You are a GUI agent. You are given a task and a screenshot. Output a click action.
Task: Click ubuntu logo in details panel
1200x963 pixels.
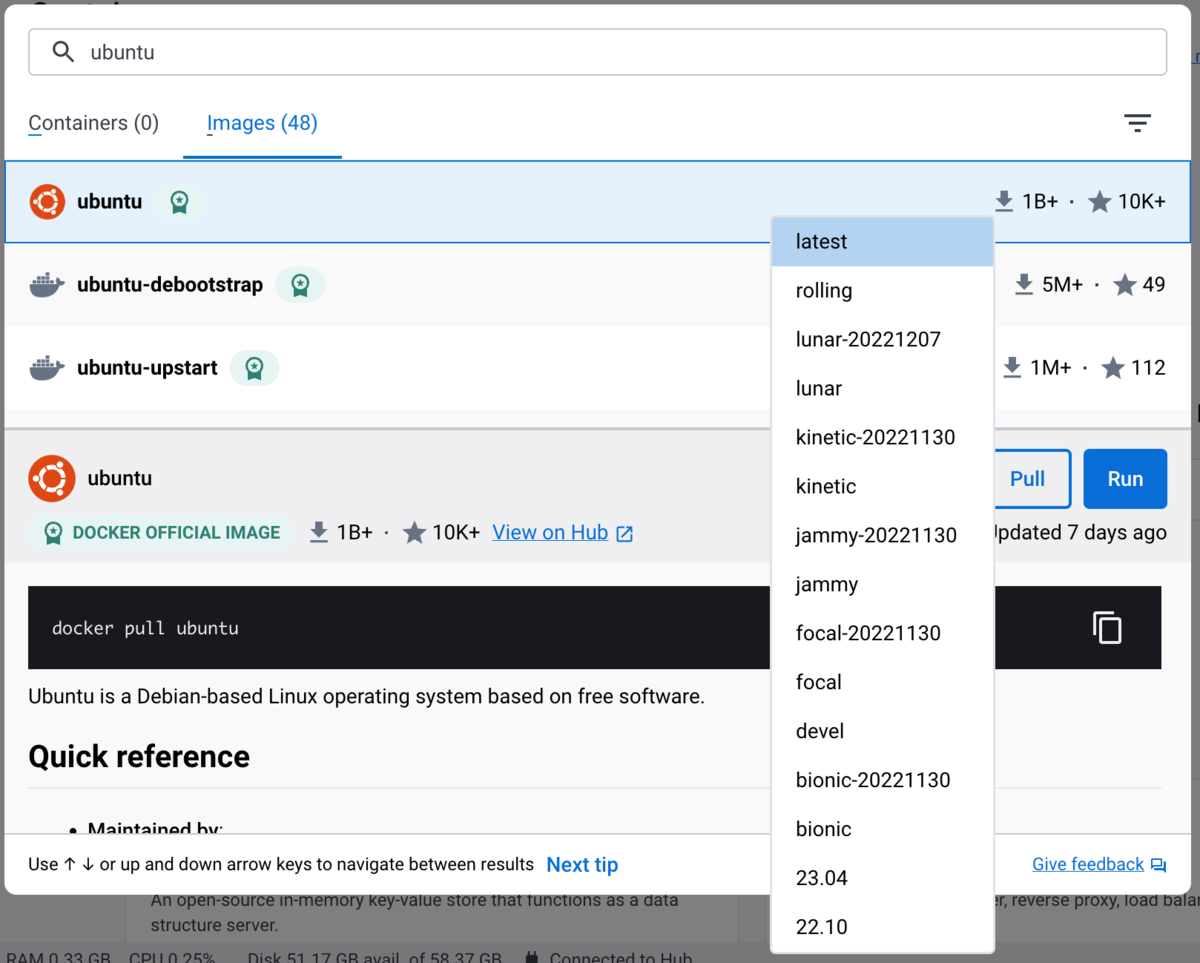point(52,479)
